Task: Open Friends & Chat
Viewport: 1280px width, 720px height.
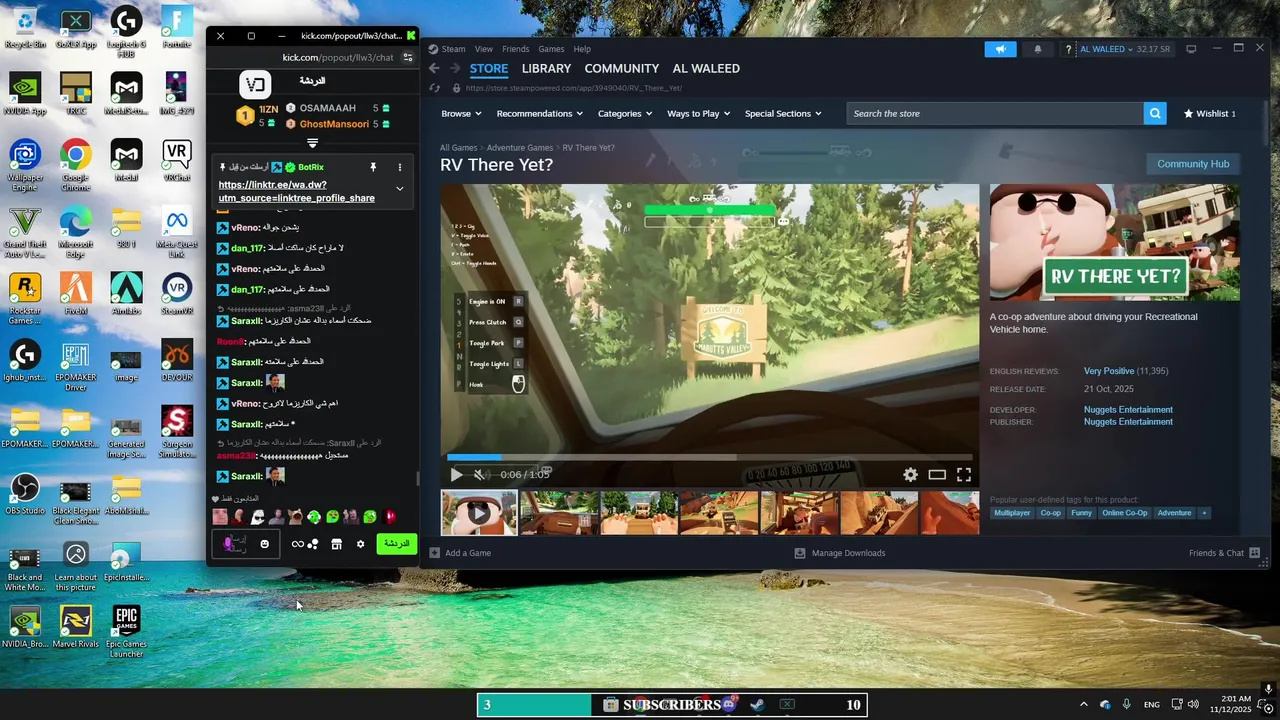Action: click(x=1224, y=553)
